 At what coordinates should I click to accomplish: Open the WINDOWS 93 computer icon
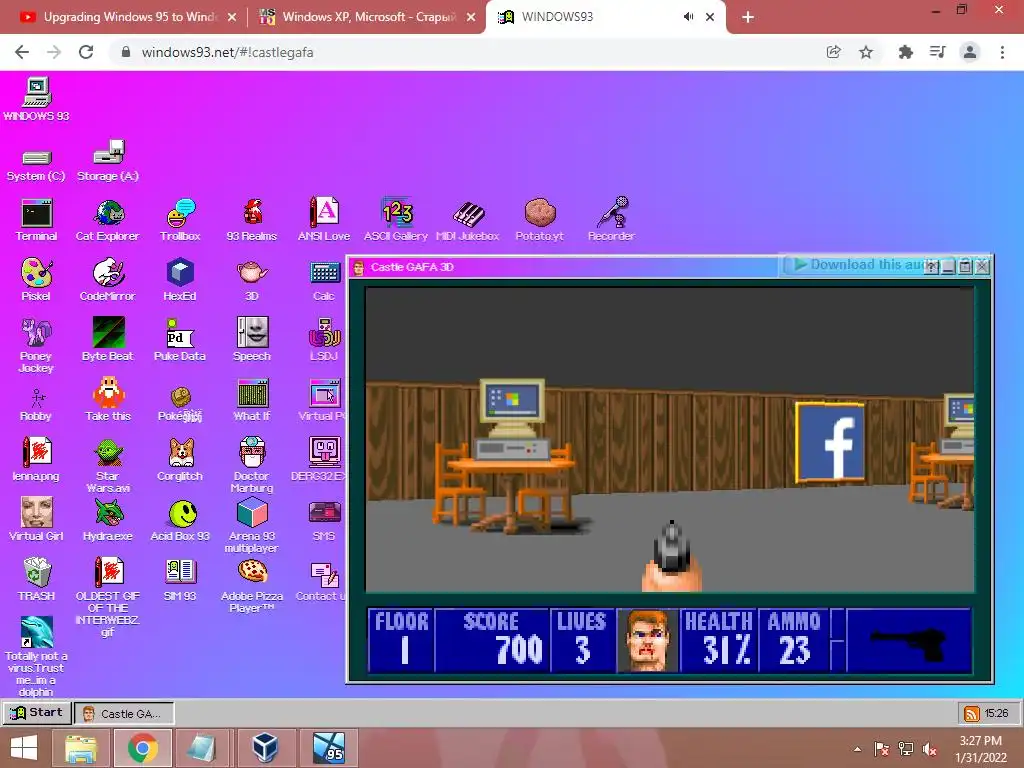click(x=37, y=99)
